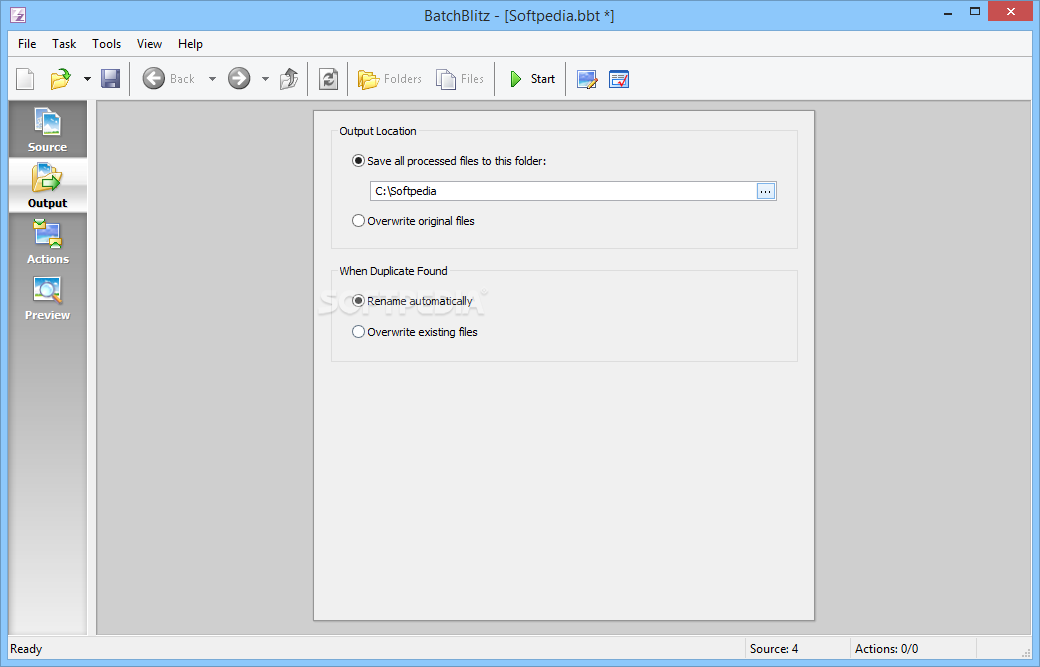Select the Output sidebar panel
This screenshot has height=667, width=1040.
(48, 185)
